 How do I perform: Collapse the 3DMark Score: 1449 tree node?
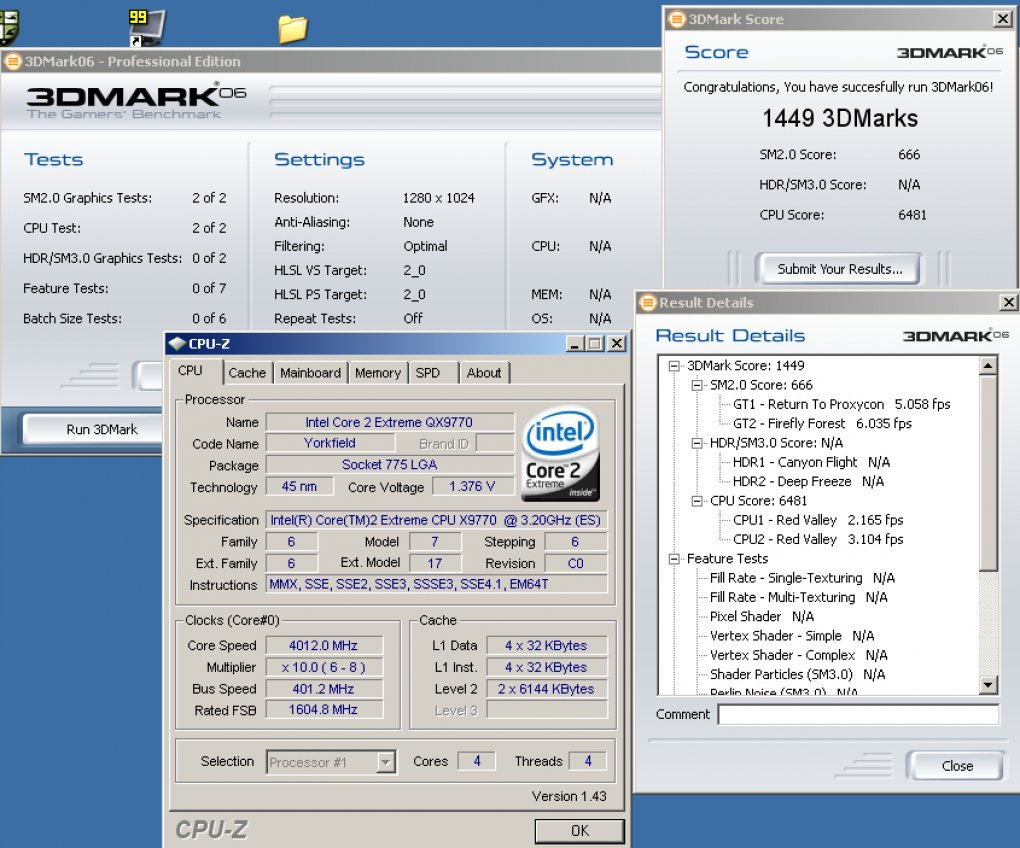(674, 365)
